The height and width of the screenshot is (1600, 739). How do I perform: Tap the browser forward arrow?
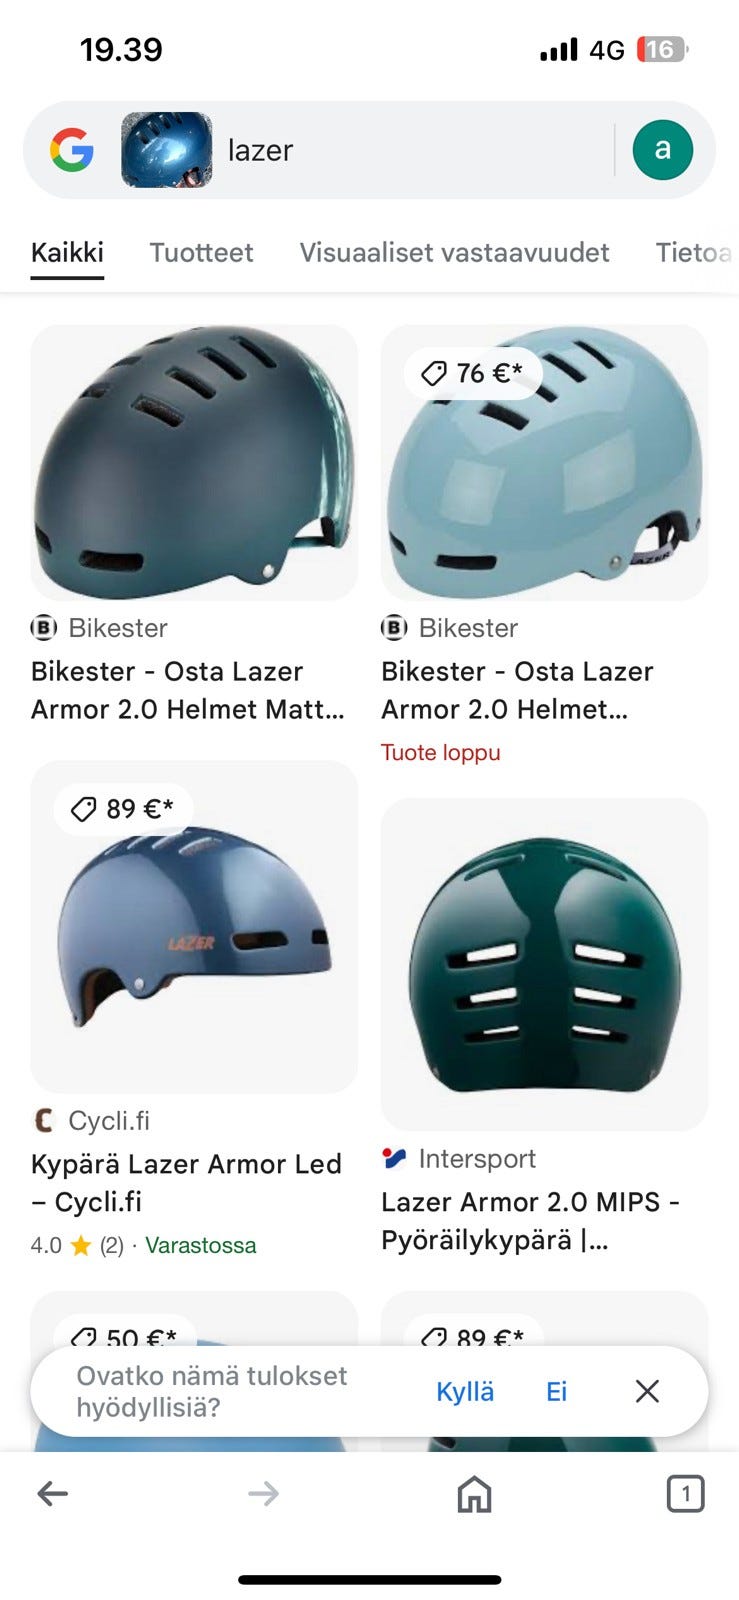264,1494
